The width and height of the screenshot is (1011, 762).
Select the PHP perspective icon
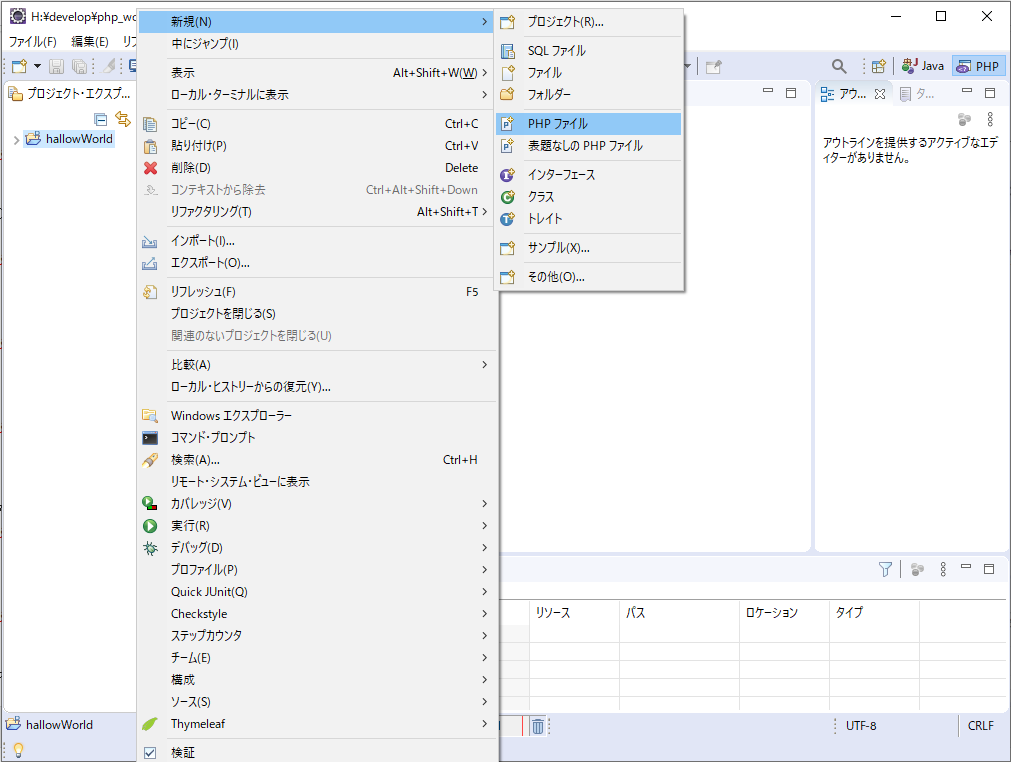(x=977, y=65)
